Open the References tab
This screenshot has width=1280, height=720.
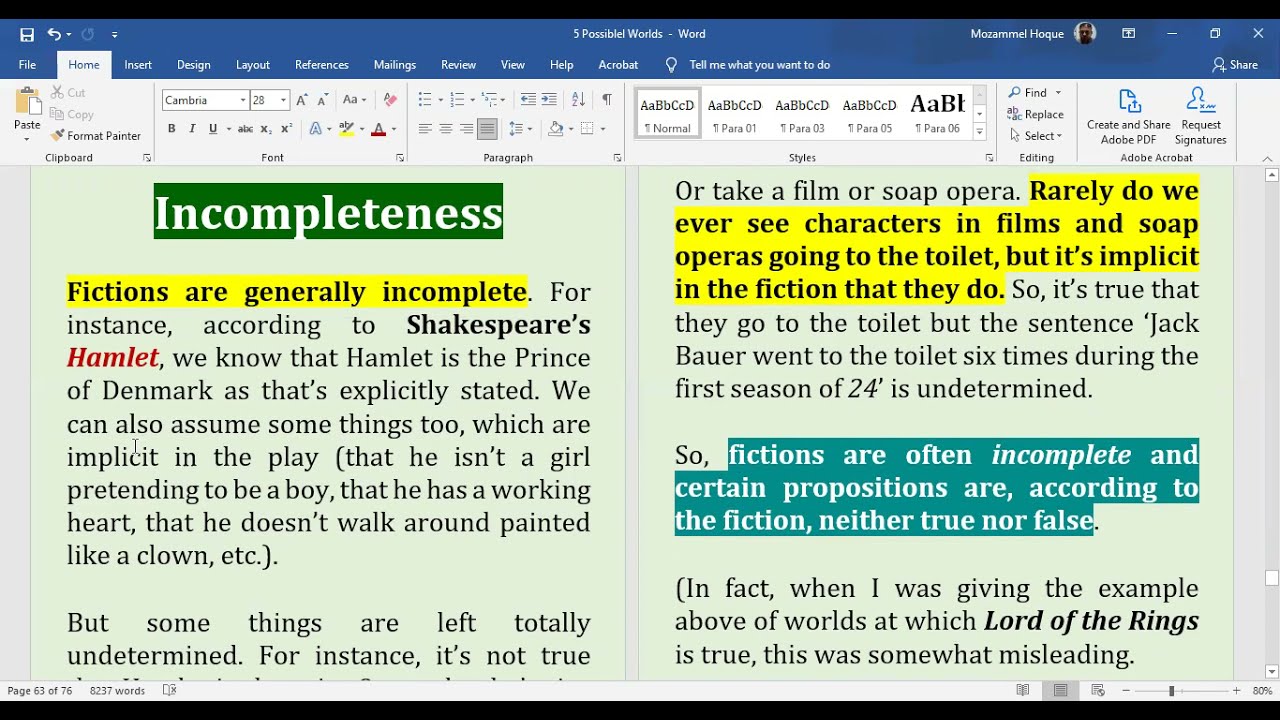(322, 64)
